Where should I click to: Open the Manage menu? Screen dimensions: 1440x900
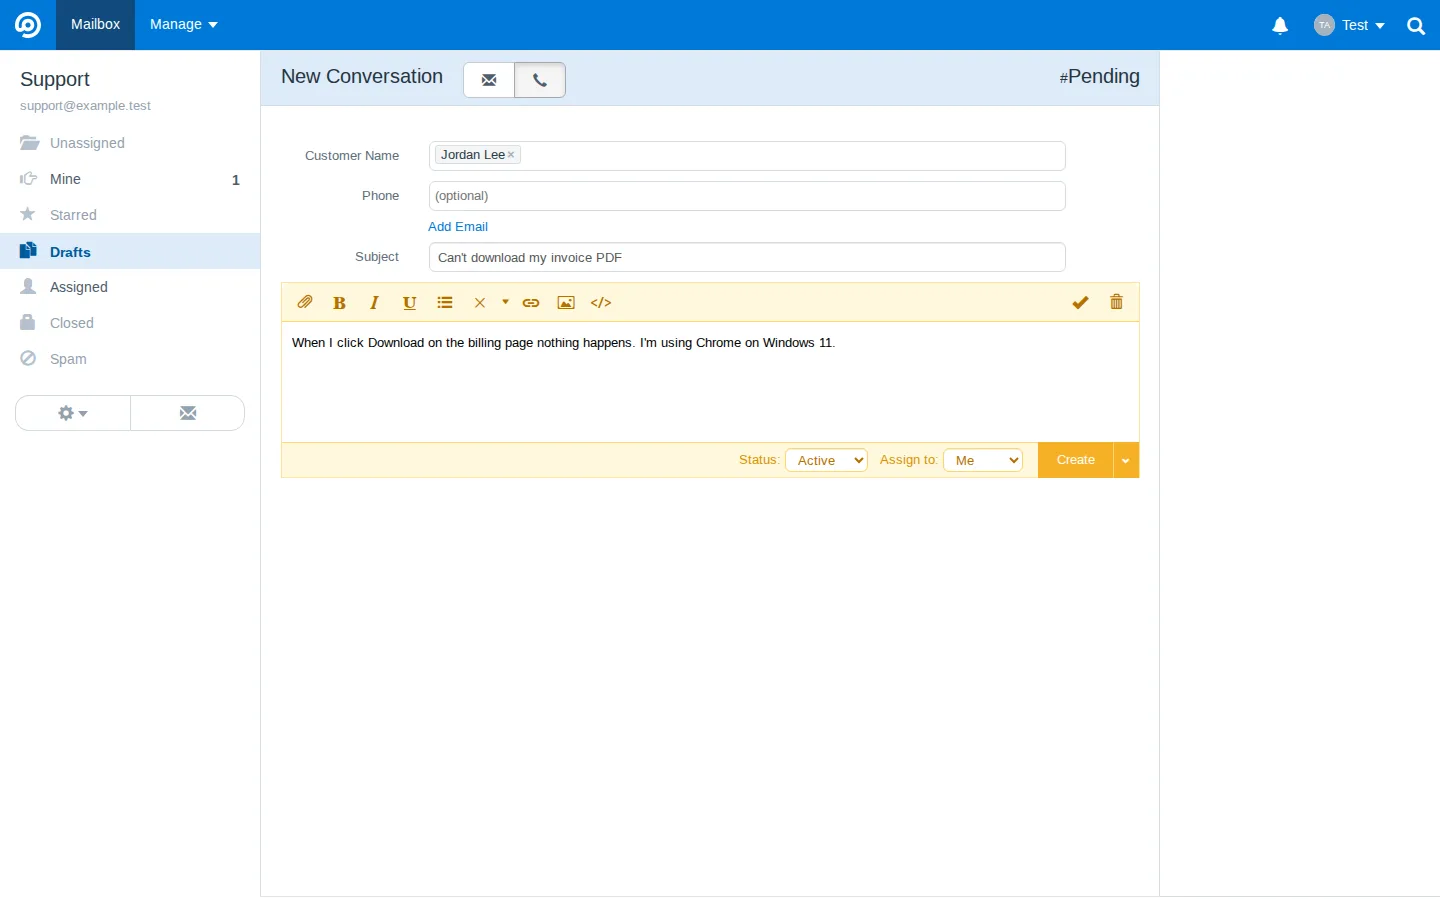click(184, 25)
